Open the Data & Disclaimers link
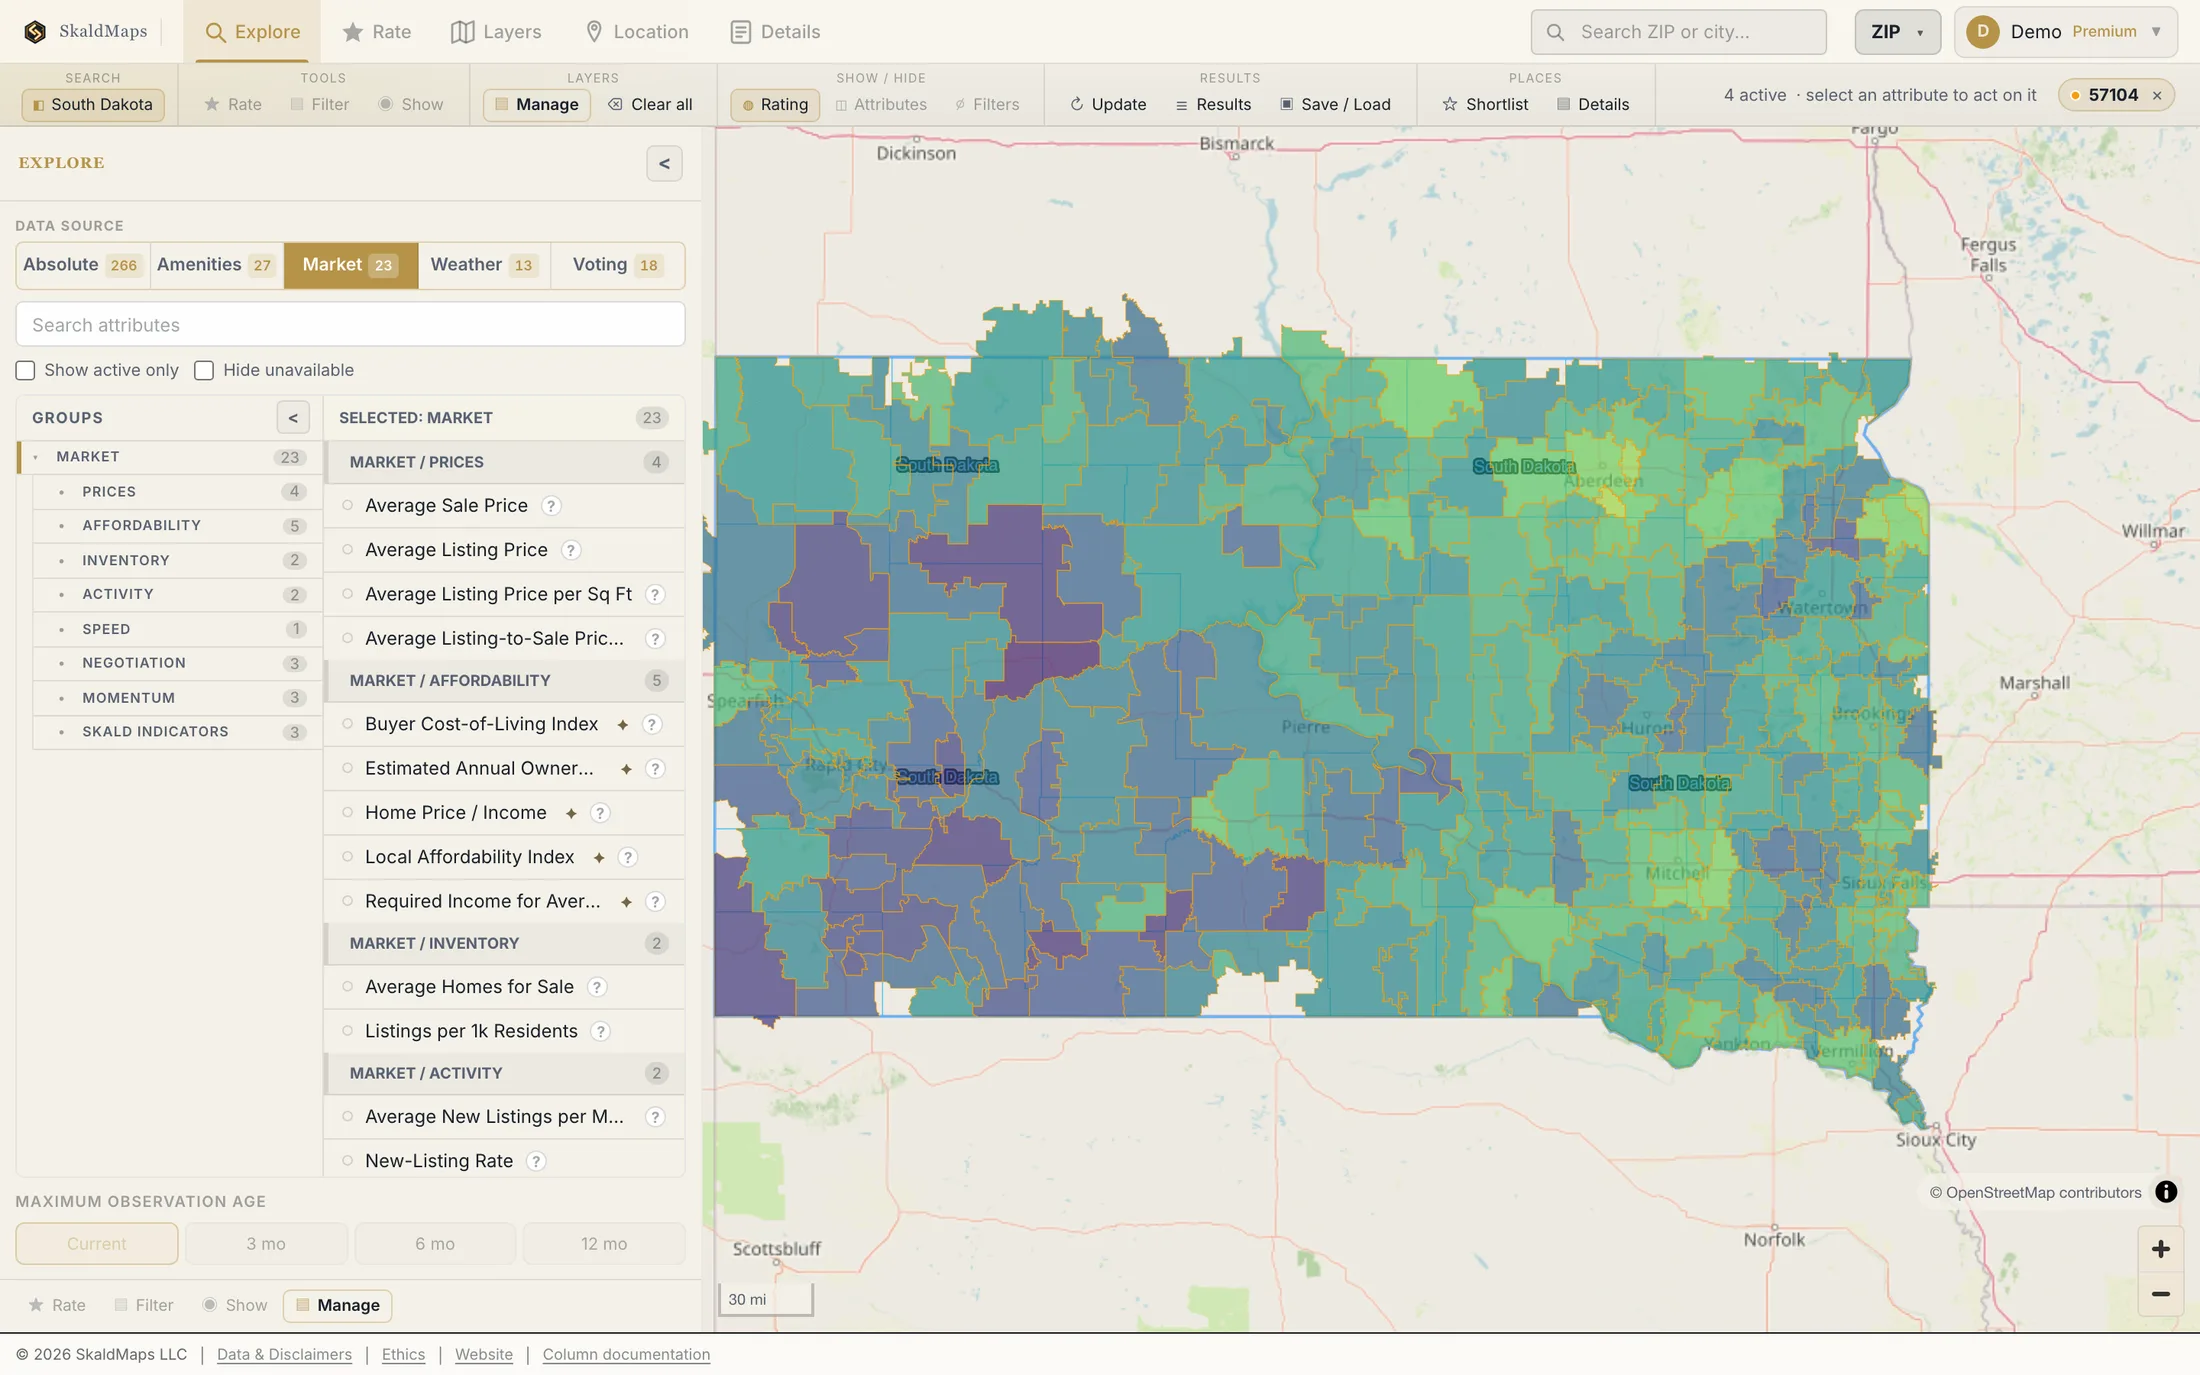The width and height of the screenshot is (2200, 1375). pyautogui.click(x=284, y=1354)
